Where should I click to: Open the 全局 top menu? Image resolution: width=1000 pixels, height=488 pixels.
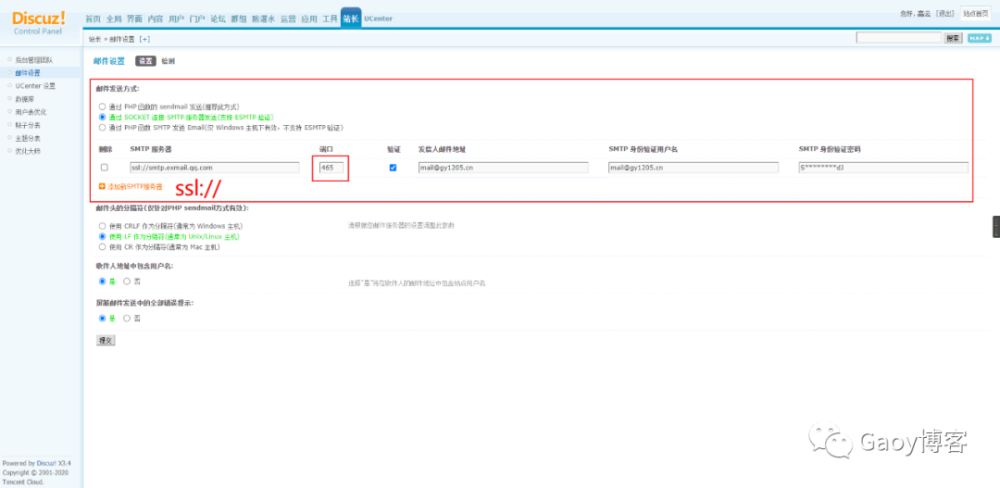pyautogui.click(x=114, y=19)
